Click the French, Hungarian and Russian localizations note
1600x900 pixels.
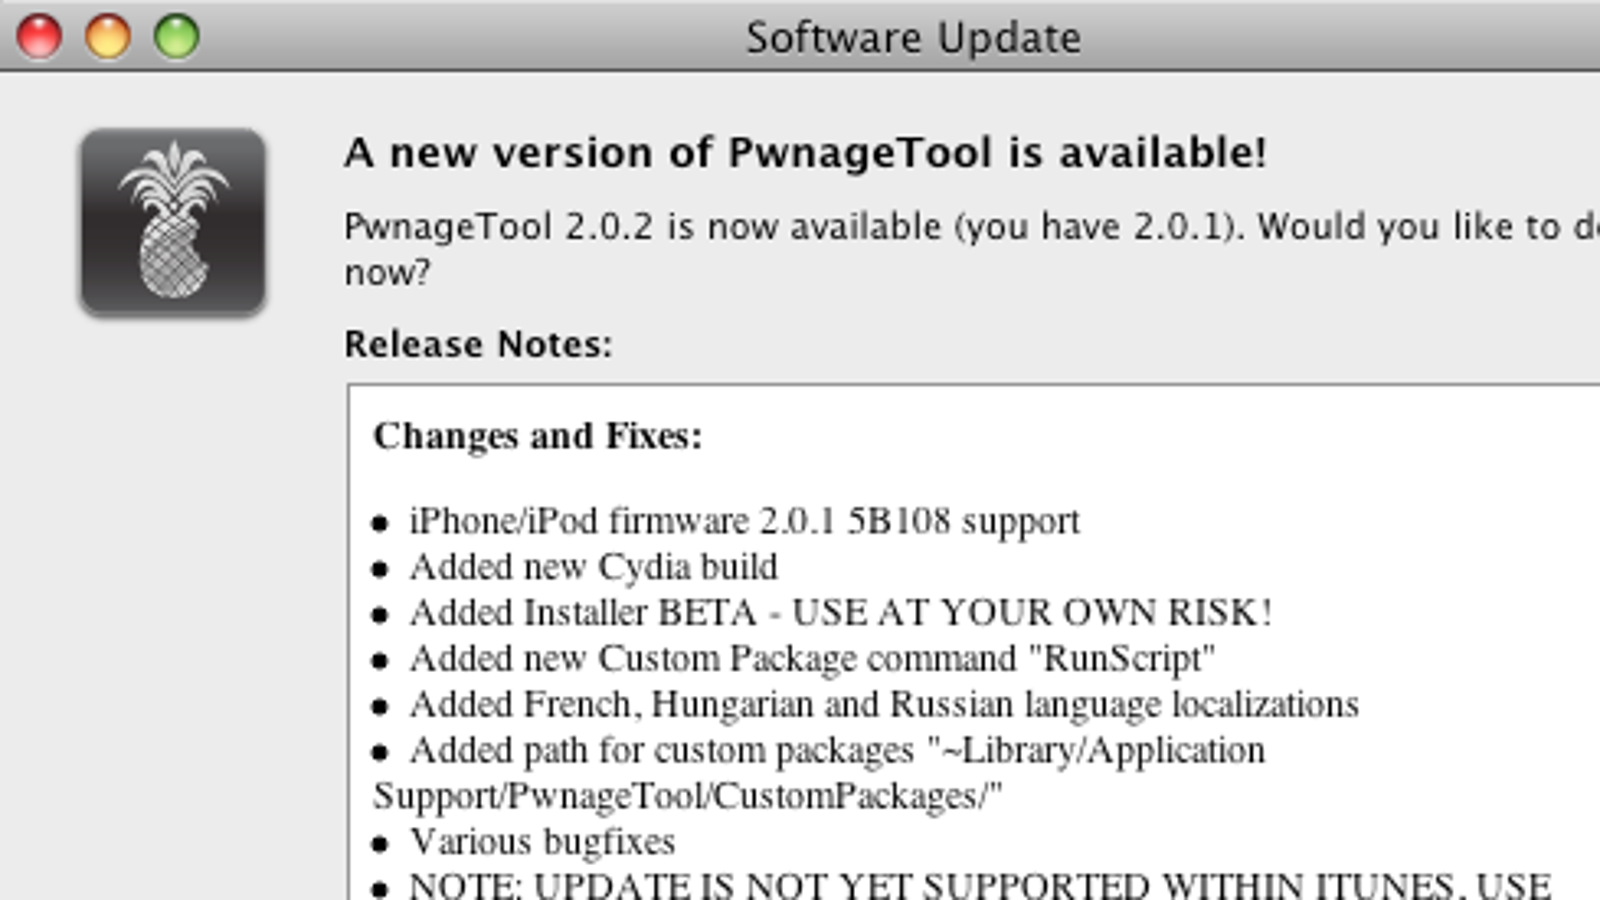pyautogui.click(x=884, y=705)
